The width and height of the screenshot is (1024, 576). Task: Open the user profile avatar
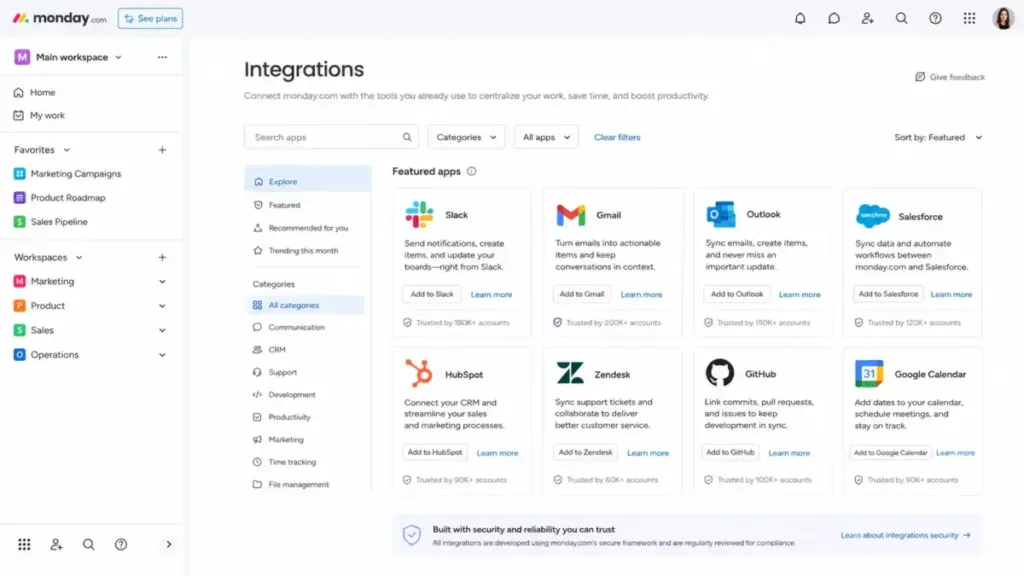click(x=1003, y=18)
